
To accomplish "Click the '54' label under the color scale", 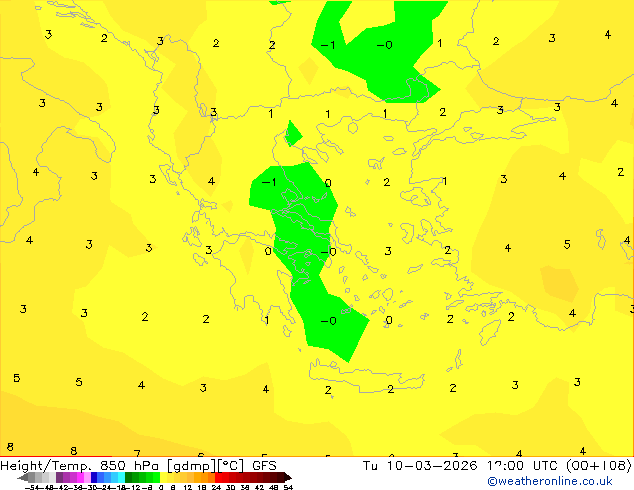I will click(287, 487).
